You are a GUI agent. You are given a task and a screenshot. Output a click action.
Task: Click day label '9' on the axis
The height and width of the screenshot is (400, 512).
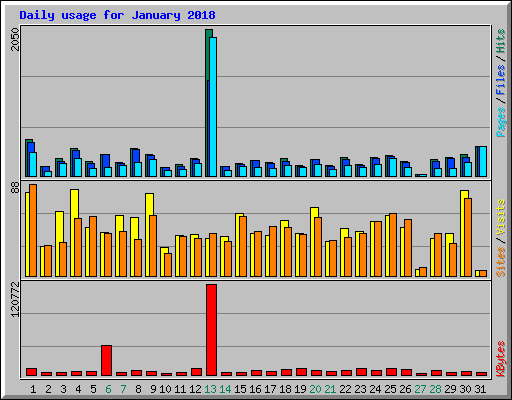(153, 389)
